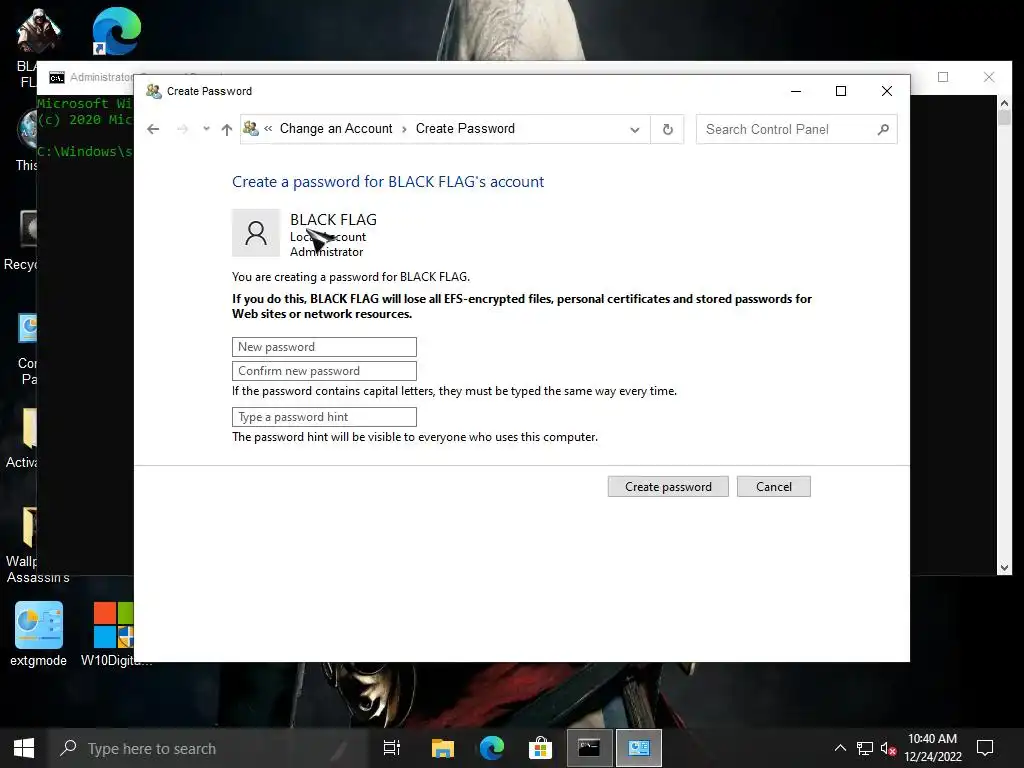Click Command Prompt window title icon

pyautogui.click(x=57, y=78)
